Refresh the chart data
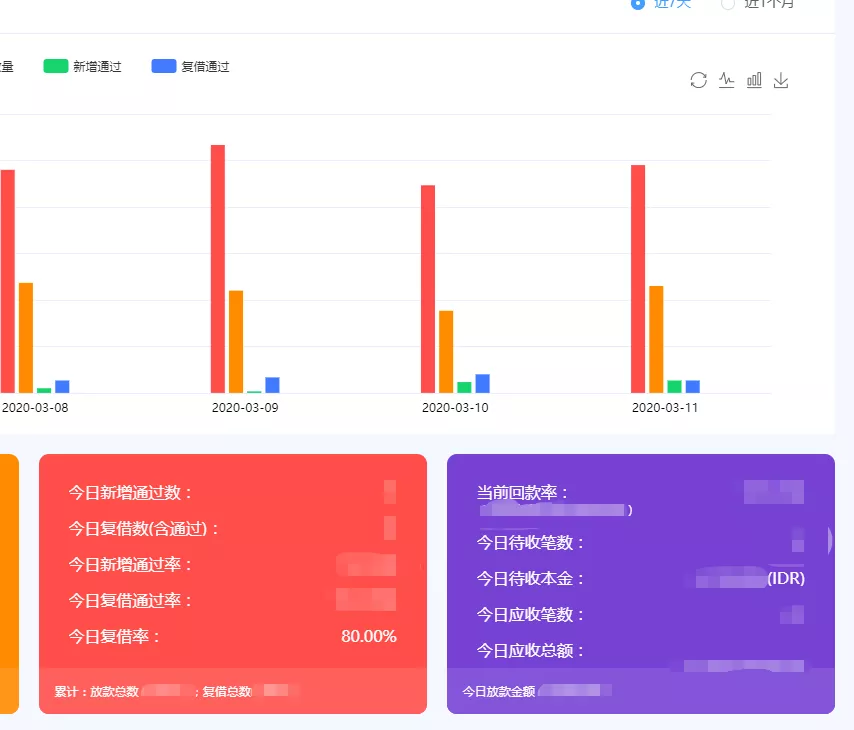Screen dimensions: 854x730 point(698,80)
